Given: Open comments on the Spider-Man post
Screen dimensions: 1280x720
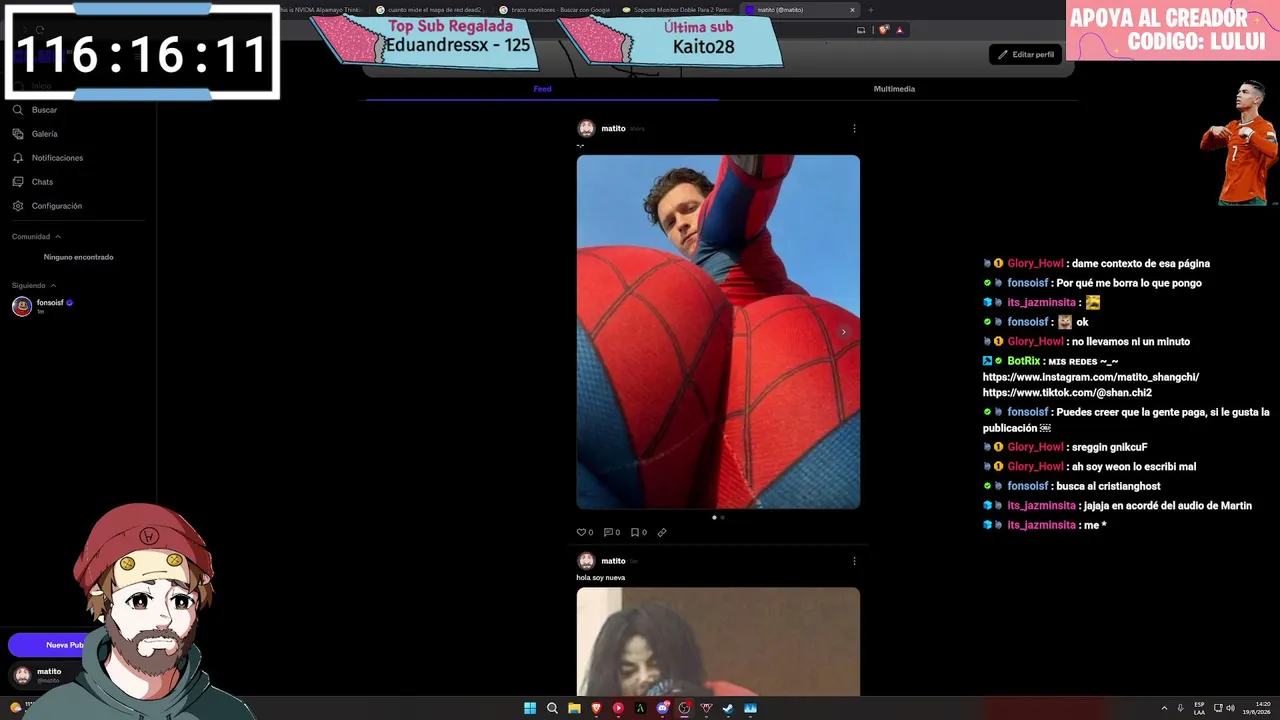Looking at the screenshot, I should [x=608, y=533].
